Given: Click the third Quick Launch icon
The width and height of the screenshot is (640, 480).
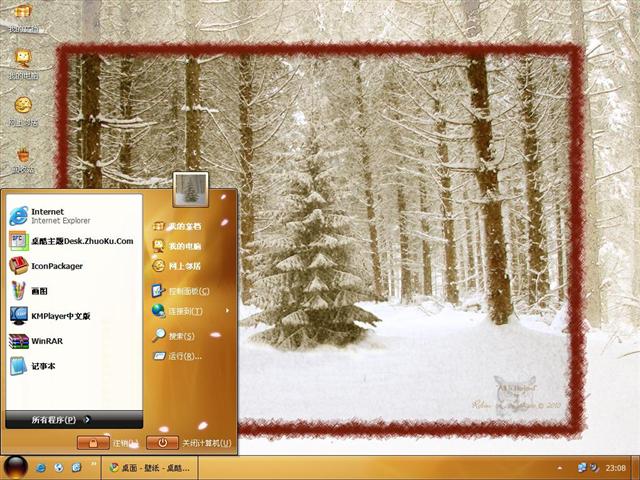Looking at the screenshot, I should point(76,468).
